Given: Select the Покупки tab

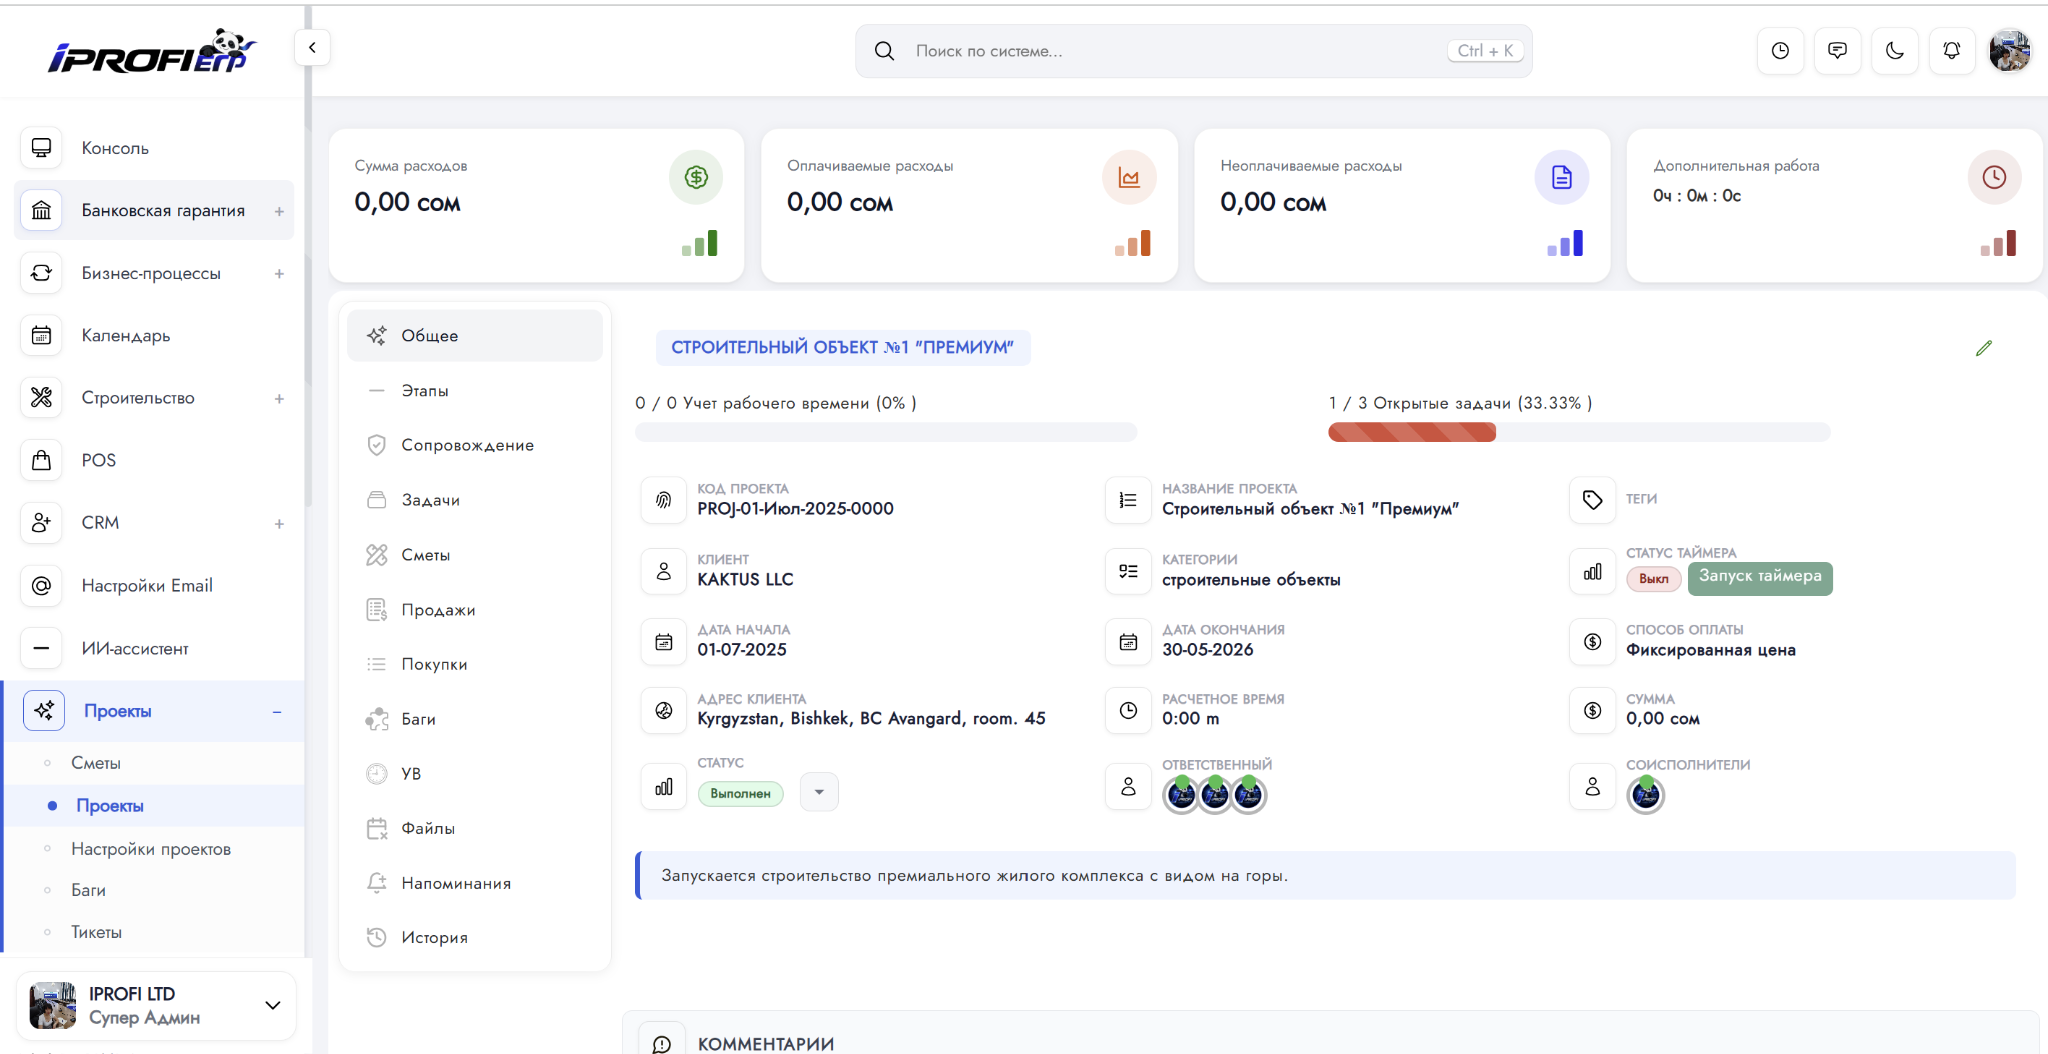Looking at the screenshot, I should (475, 664).
